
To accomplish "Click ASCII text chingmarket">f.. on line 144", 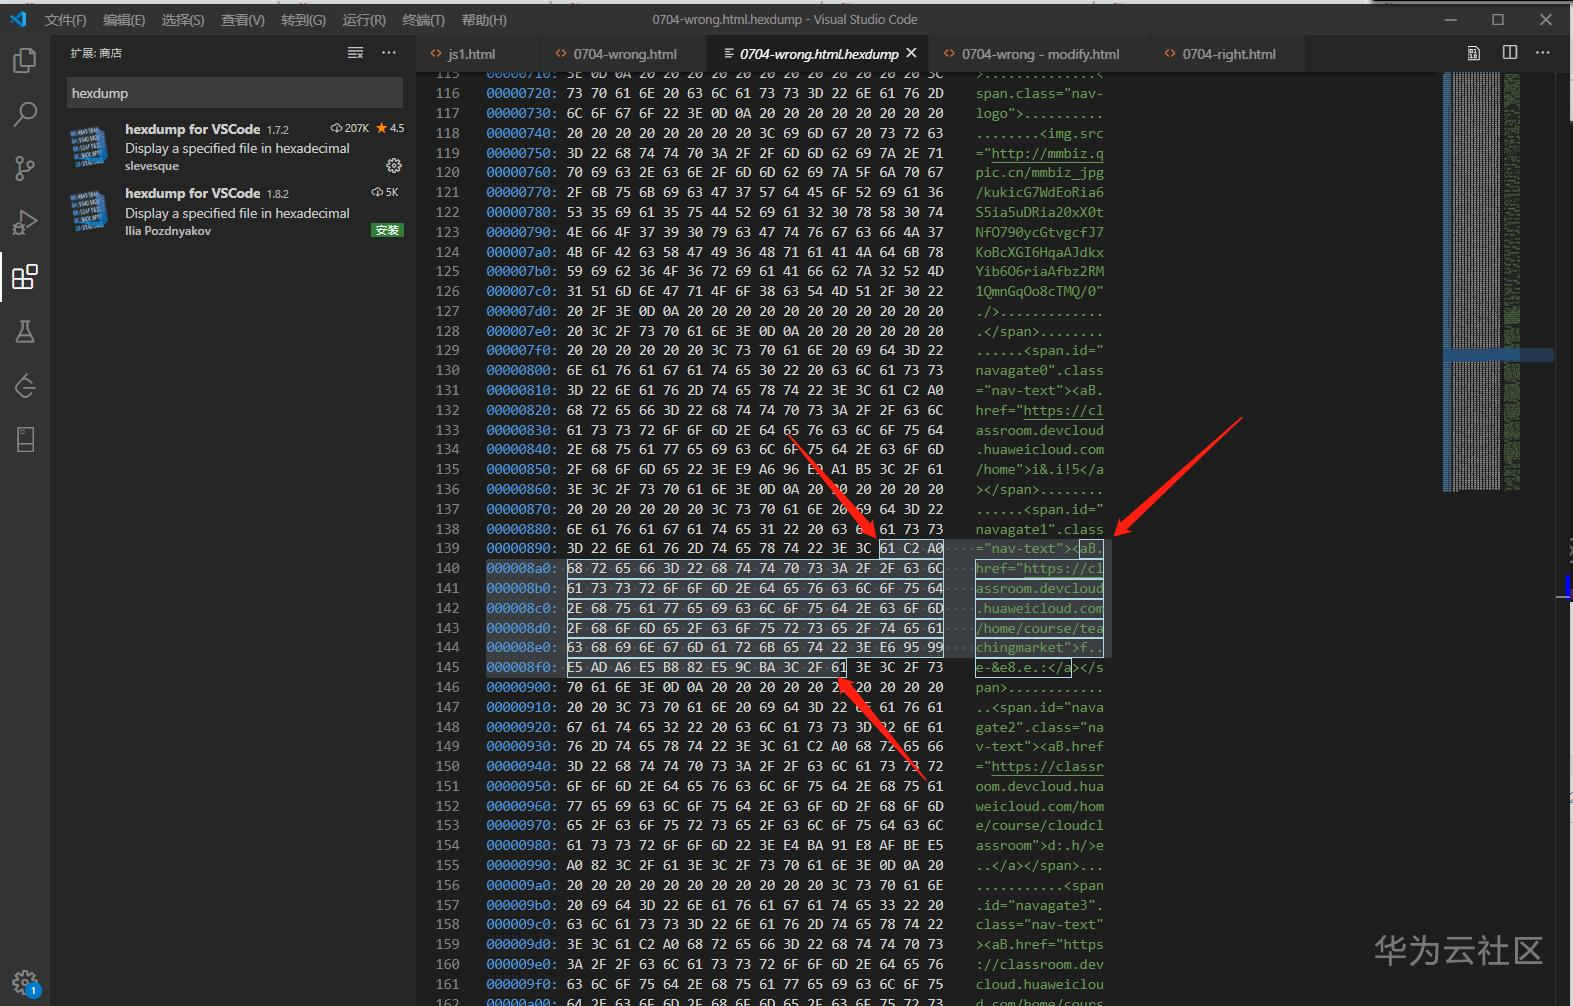I will coord(1040,648).
